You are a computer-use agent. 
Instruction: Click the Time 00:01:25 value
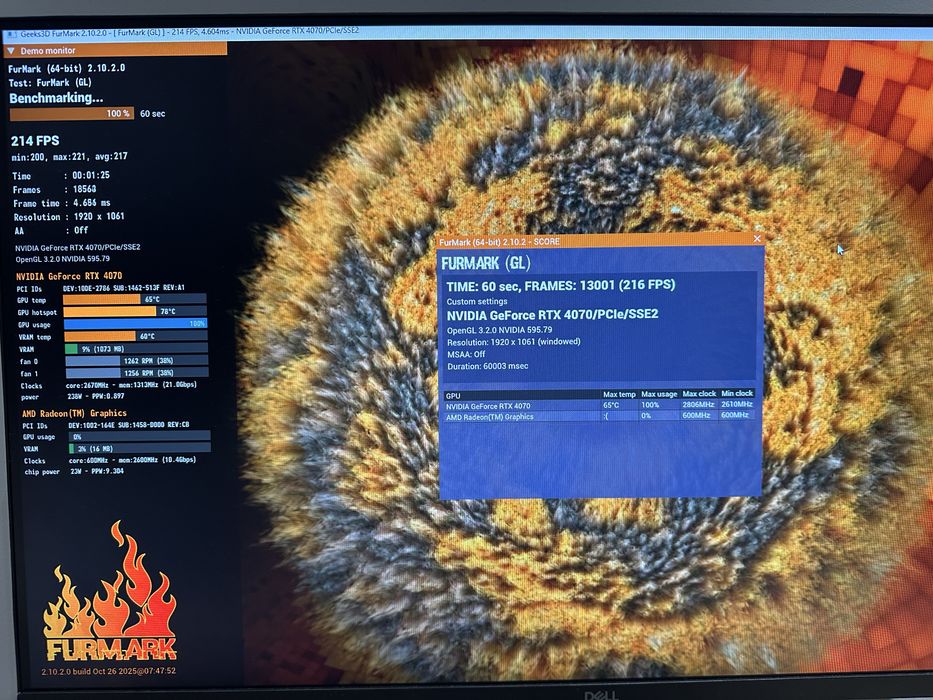[91, 175]
